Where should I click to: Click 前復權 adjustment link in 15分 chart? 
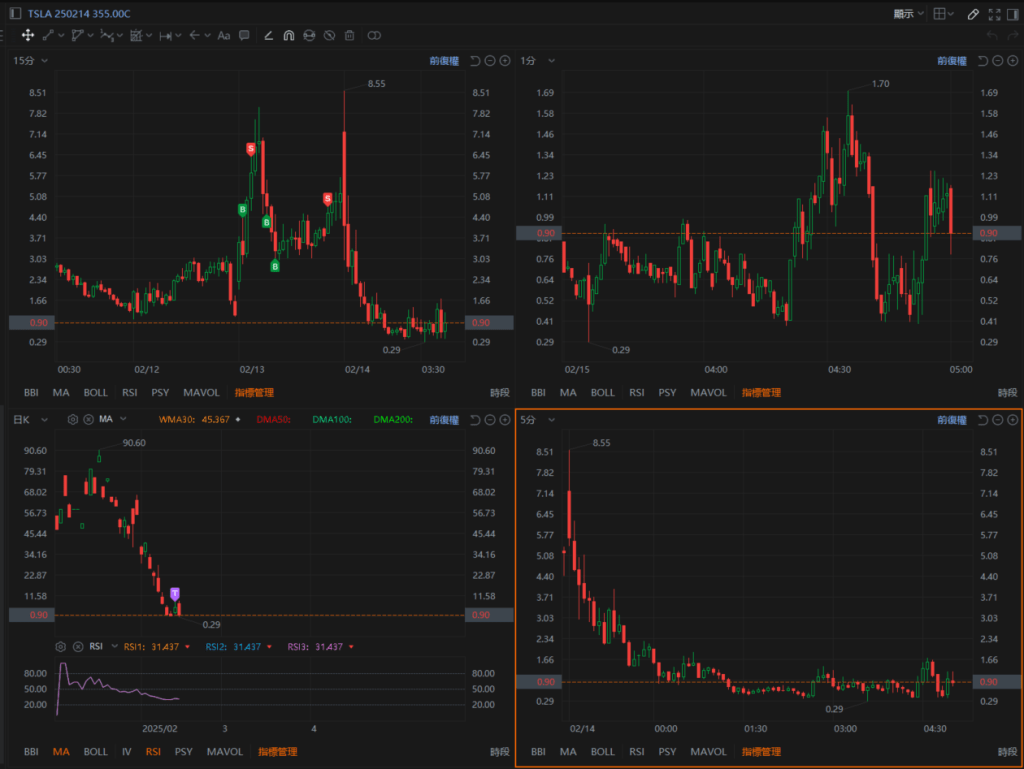pyautogui.click(x=445, y=61)
